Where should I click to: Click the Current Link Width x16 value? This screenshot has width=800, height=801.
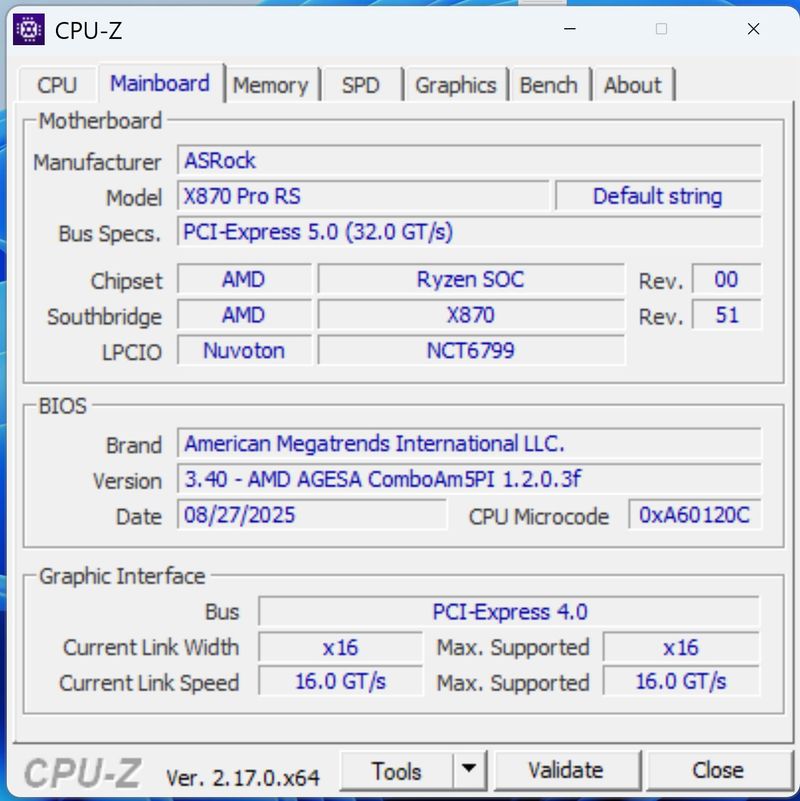[340, 647]
